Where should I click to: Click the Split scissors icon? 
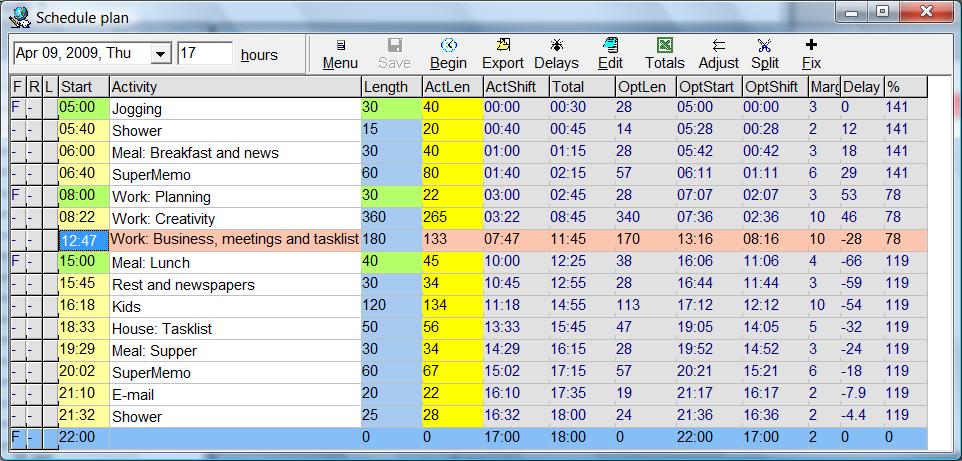pyautogui.click(x=765, y=46)
